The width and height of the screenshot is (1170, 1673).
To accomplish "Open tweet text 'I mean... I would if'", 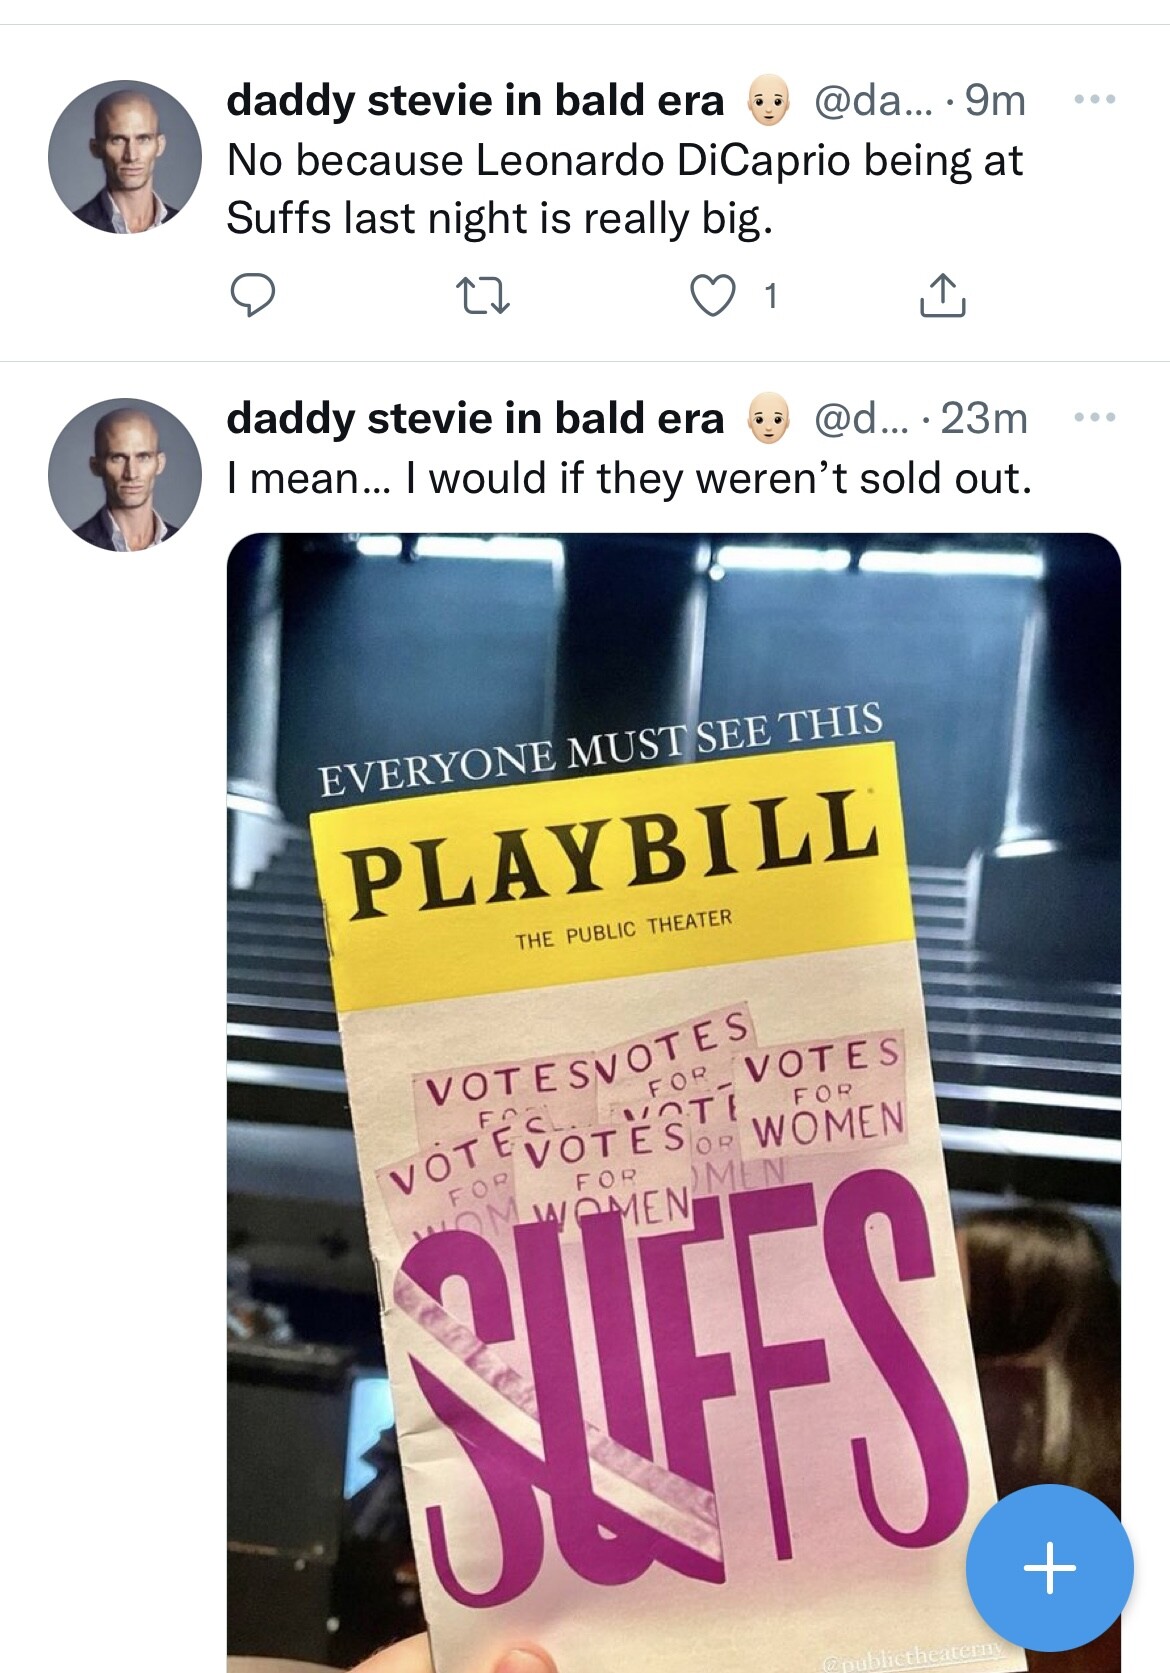I will tap(629, 478).
